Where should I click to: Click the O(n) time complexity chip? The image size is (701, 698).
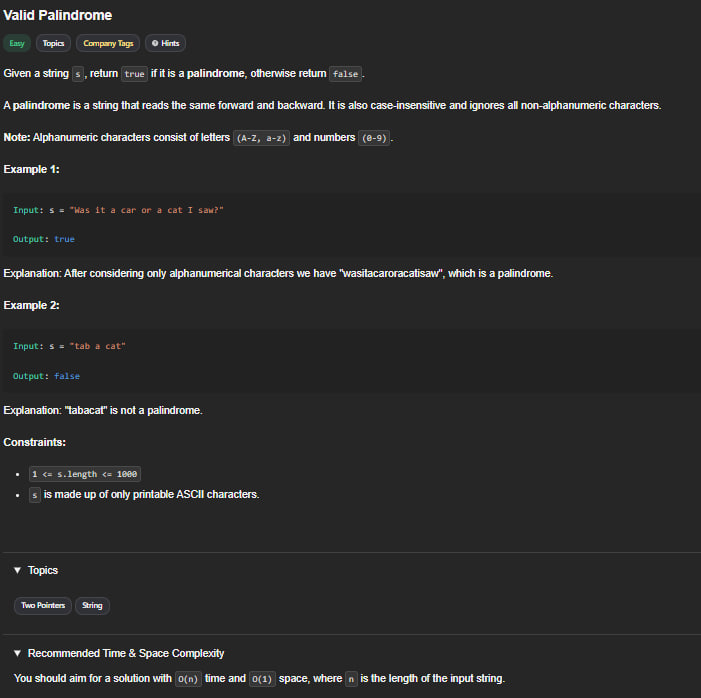click(x=188, y=679)
